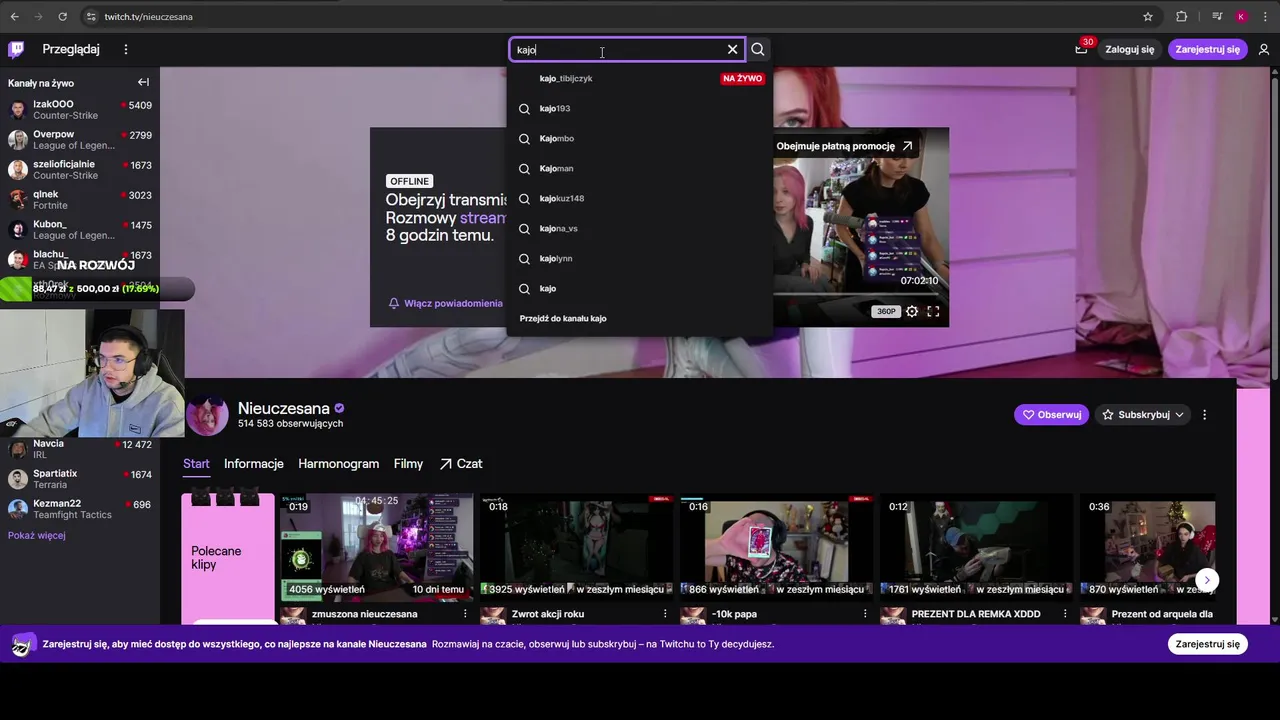The height and width of the screenshot is (720, 1280).
Task: Go back in the browser
Action: click(14, 16)
